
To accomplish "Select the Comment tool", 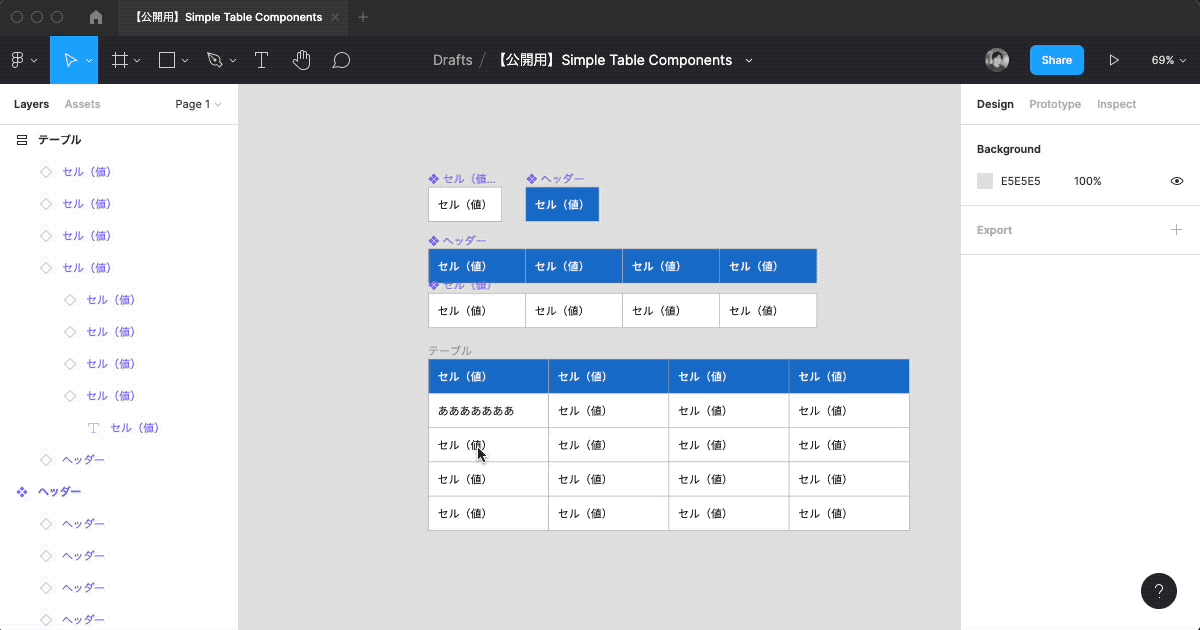I will [341, 60].
